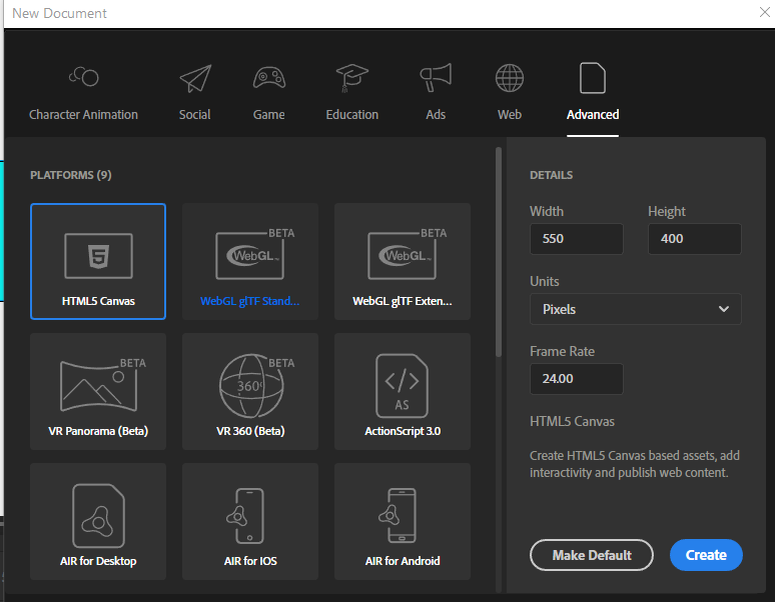The width and height of the screenshot is (775, 602).
Task: Select the Character Animation icon
Action: (x=84, y=77)
